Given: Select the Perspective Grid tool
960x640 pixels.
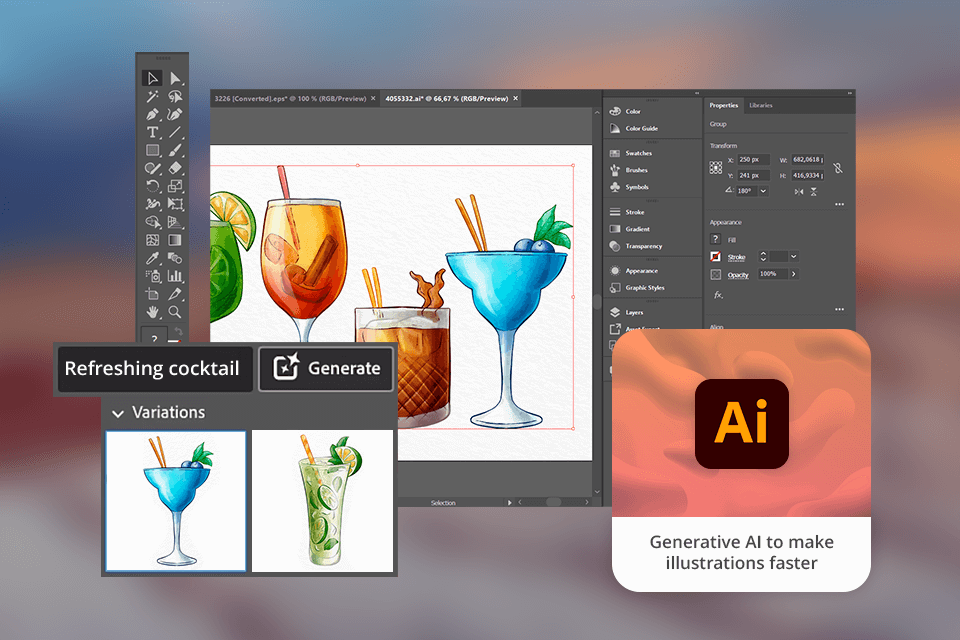Looking at the screenshot, I should (x=175, y=222).
